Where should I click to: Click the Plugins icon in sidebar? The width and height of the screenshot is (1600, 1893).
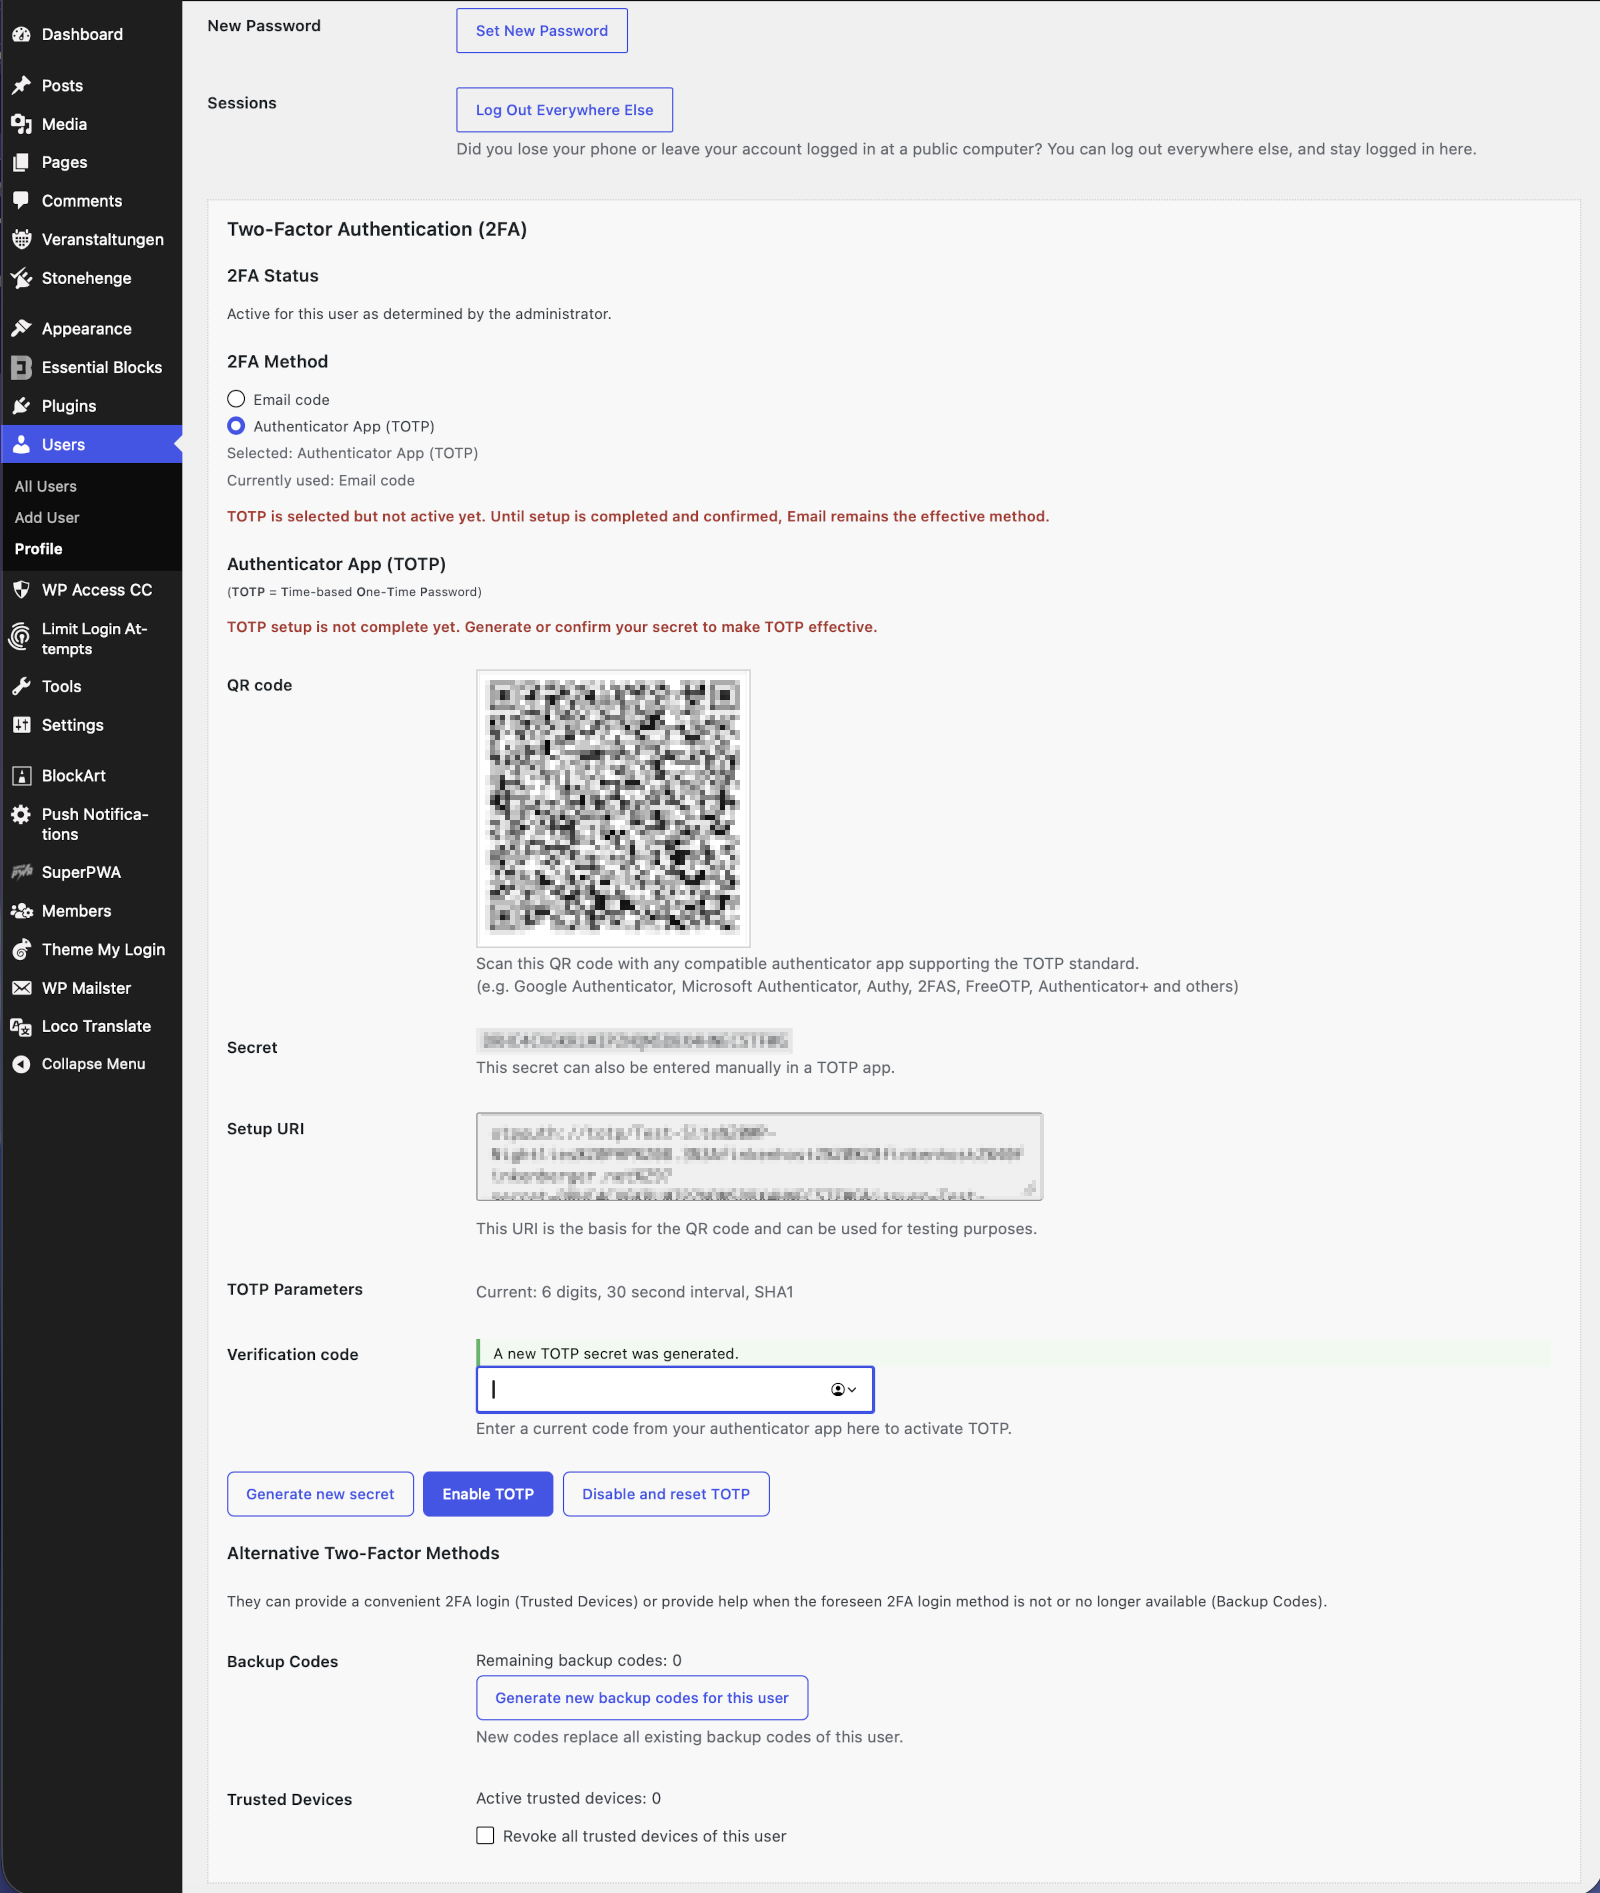pos(22,406)
